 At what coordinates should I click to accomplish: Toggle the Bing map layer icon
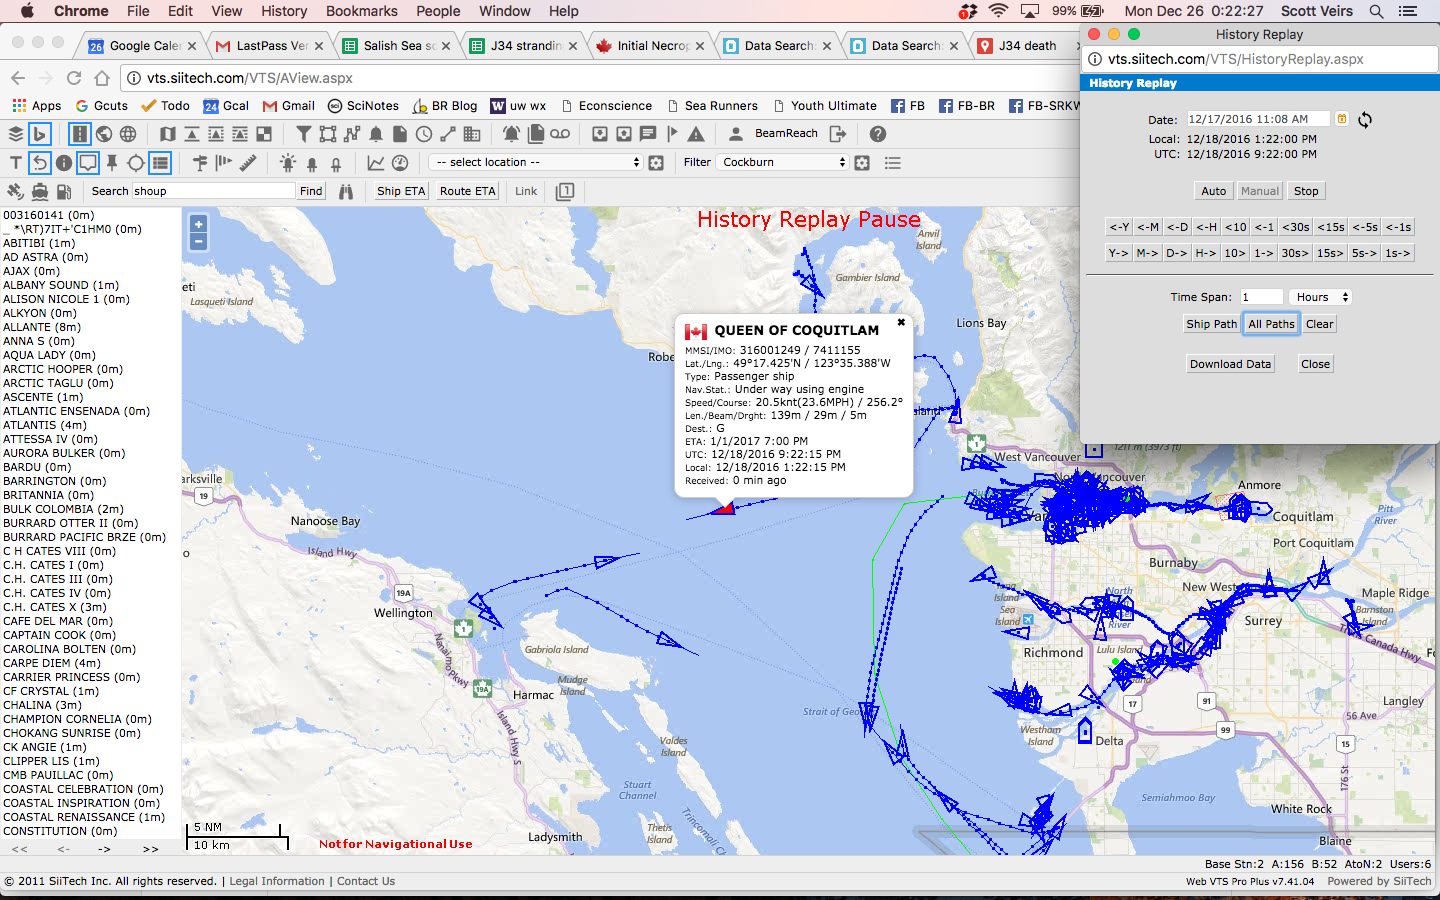tap(39, 134)
